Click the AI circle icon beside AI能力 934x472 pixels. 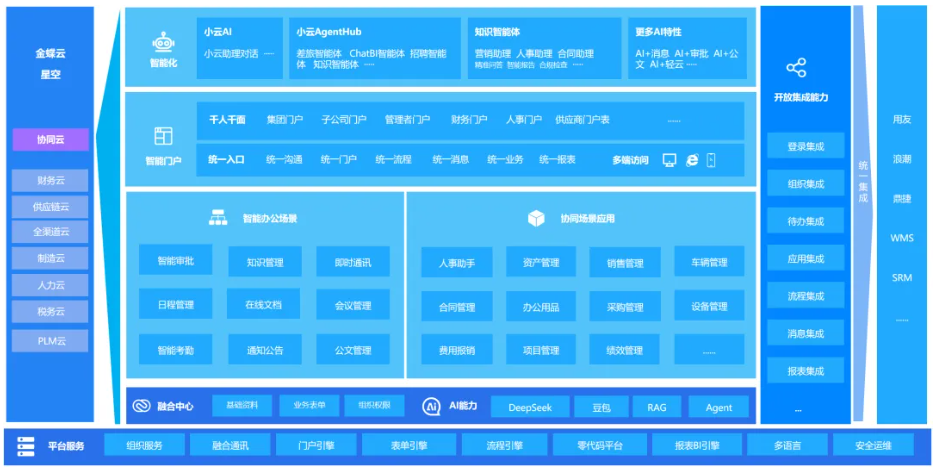click(x=431, y=406)
